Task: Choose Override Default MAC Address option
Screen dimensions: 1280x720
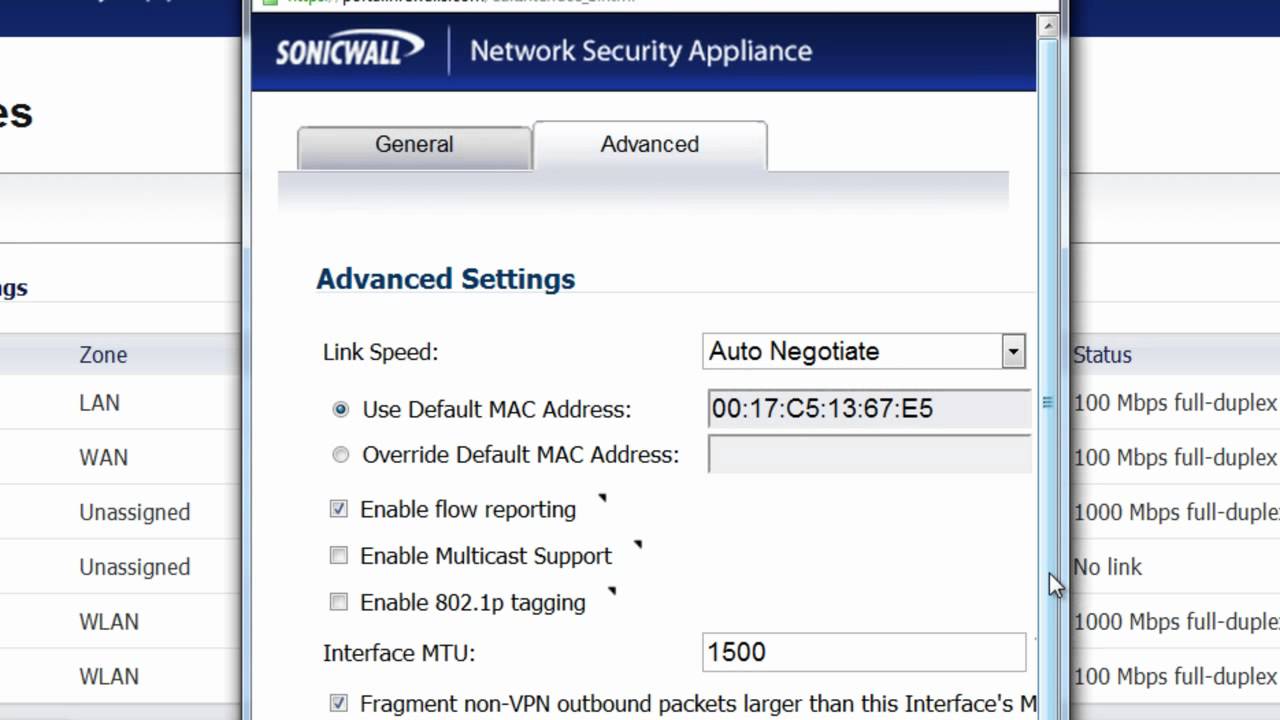Action: pyautogui.click(x=341, y=455)
